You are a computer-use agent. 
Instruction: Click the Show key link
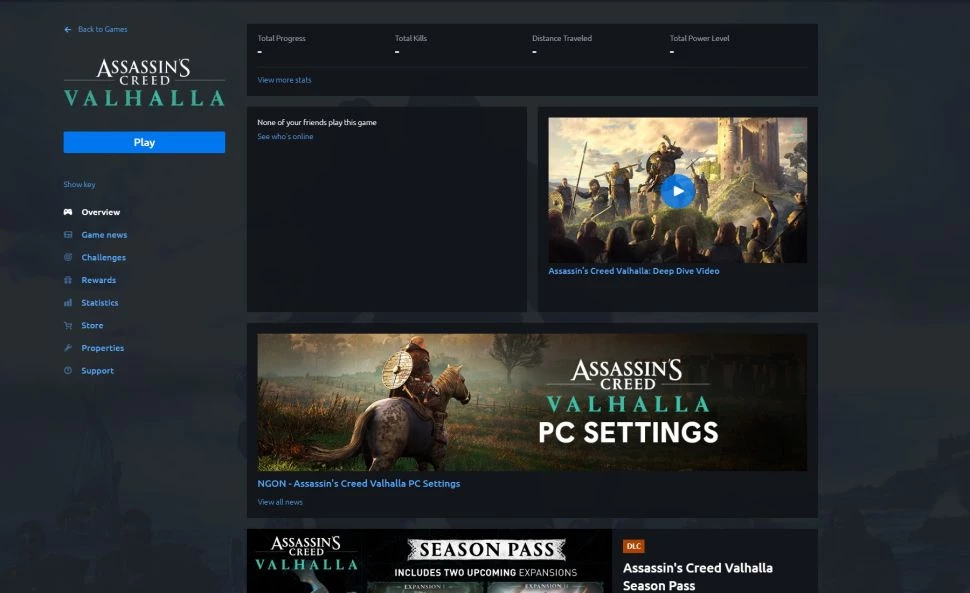pos(79,184)
